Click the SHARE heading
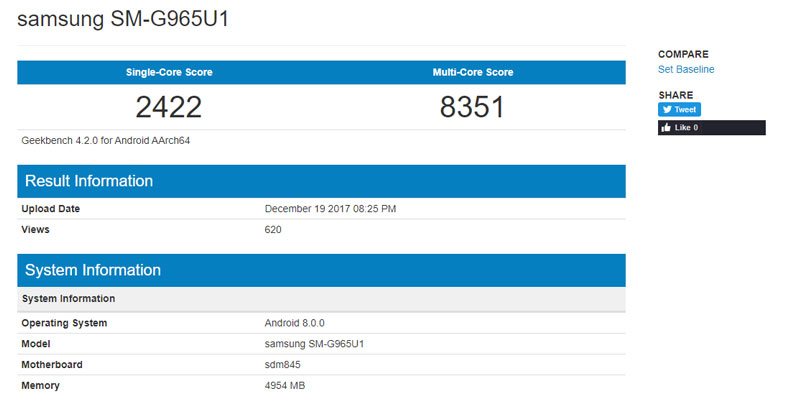 click(676, 95)
